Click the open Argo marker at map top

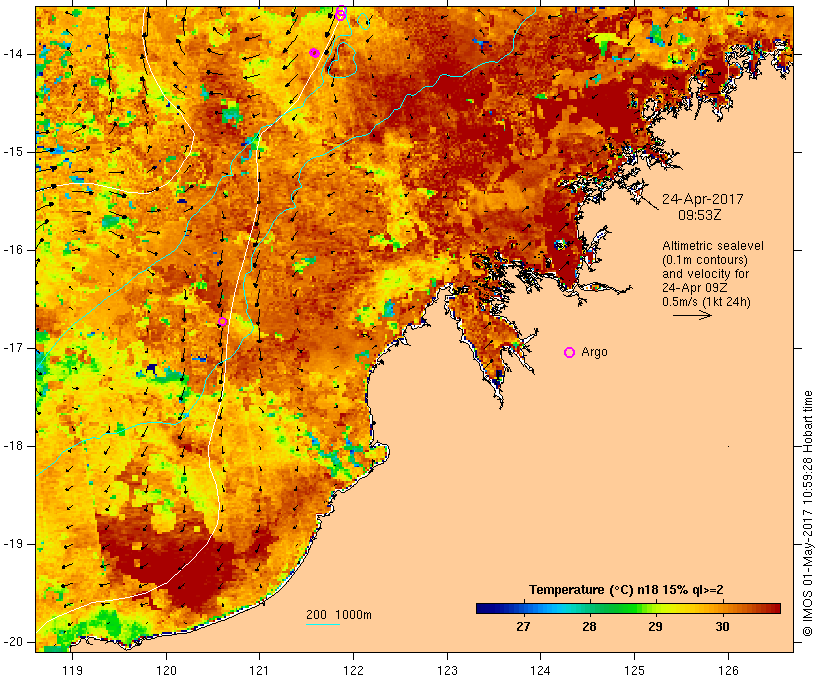341,13
